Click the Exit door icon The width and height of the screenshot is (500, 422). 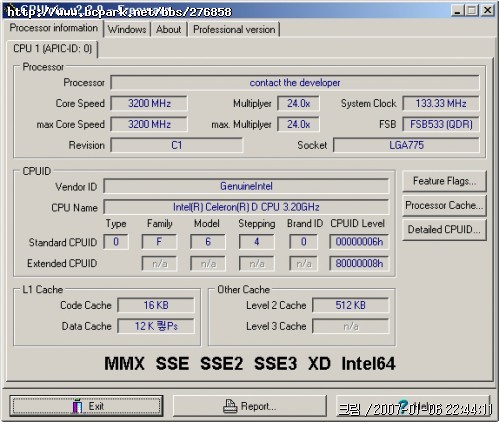coord(77,406)
